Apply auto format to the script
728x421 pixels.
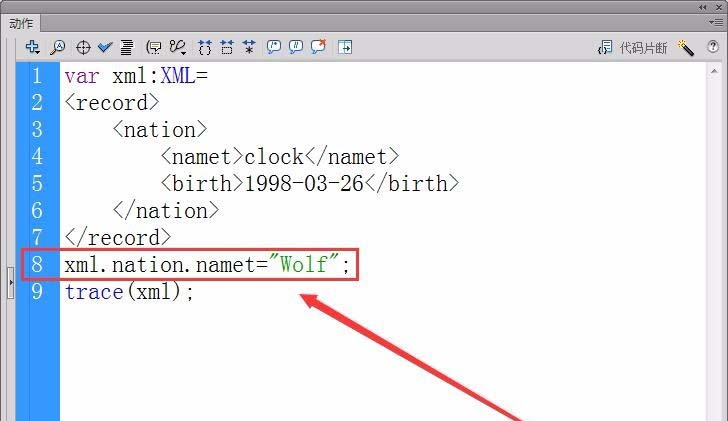(x=127, y=47)
